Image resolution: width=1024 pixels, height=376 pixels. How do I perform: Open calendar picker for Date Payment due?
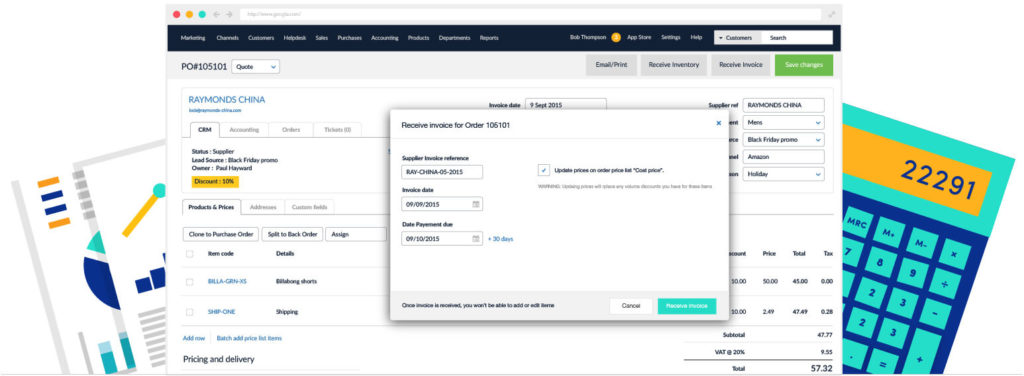coord(475,239)
